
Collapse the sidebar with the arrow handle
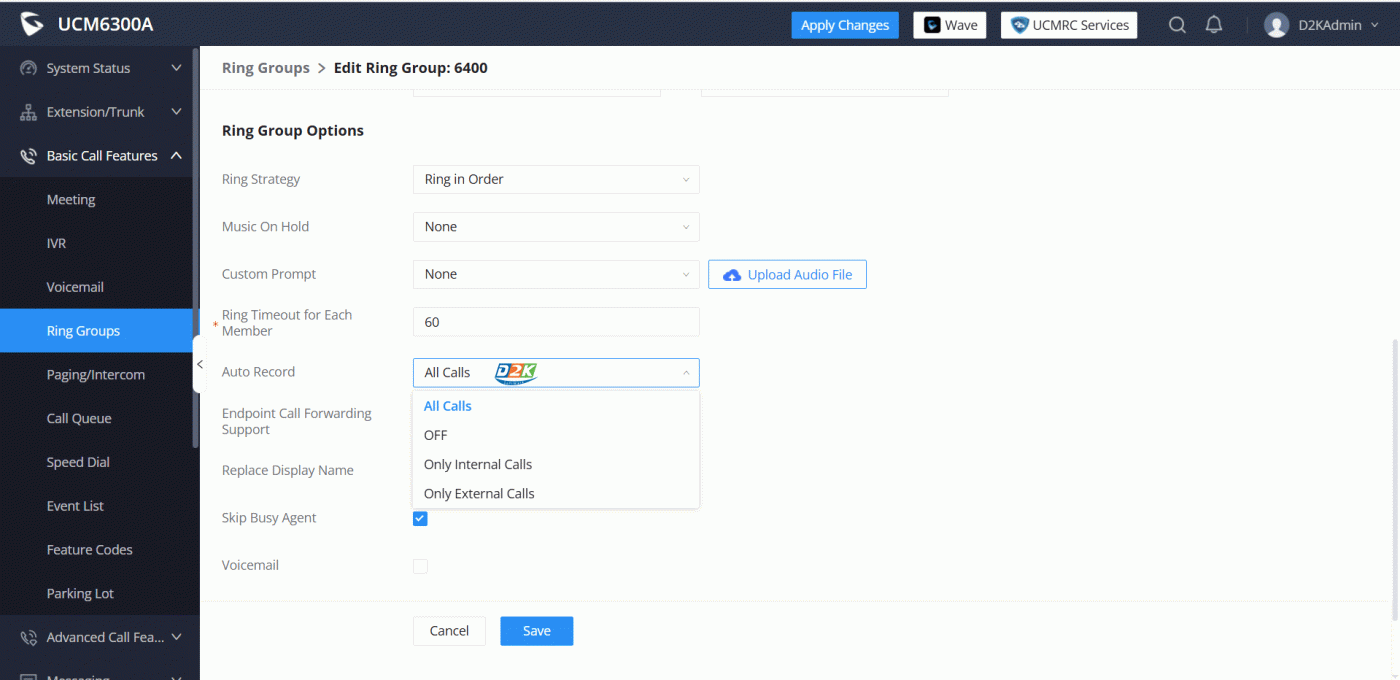[200, 365]
